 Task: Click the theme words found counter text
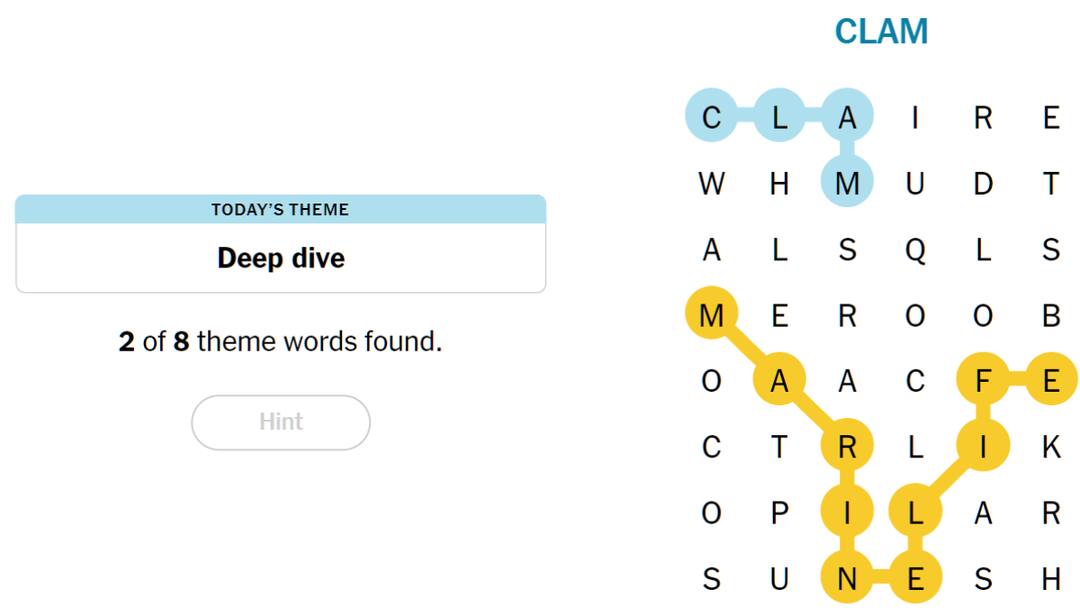pyautogui.click(x=280, y=342)
